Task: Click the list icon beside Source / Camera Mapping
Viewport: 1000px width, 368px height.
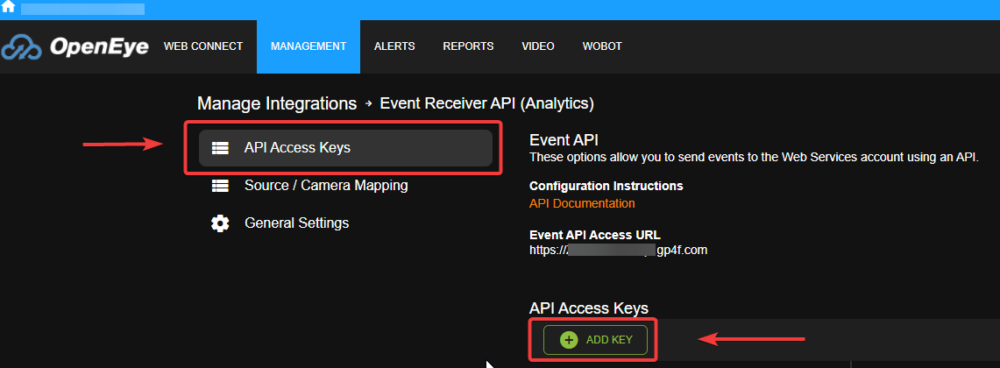Action: 220,186
